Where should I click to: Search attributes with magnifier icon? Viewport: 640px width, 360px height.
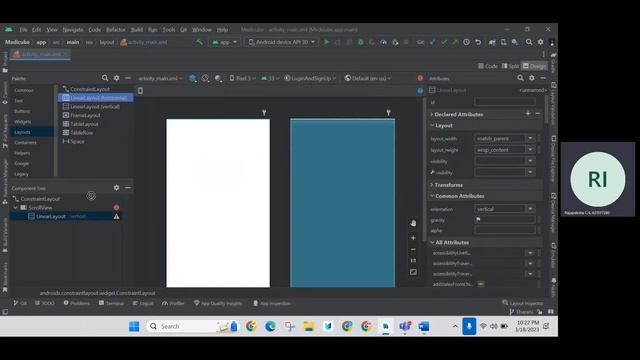(520, 78)
